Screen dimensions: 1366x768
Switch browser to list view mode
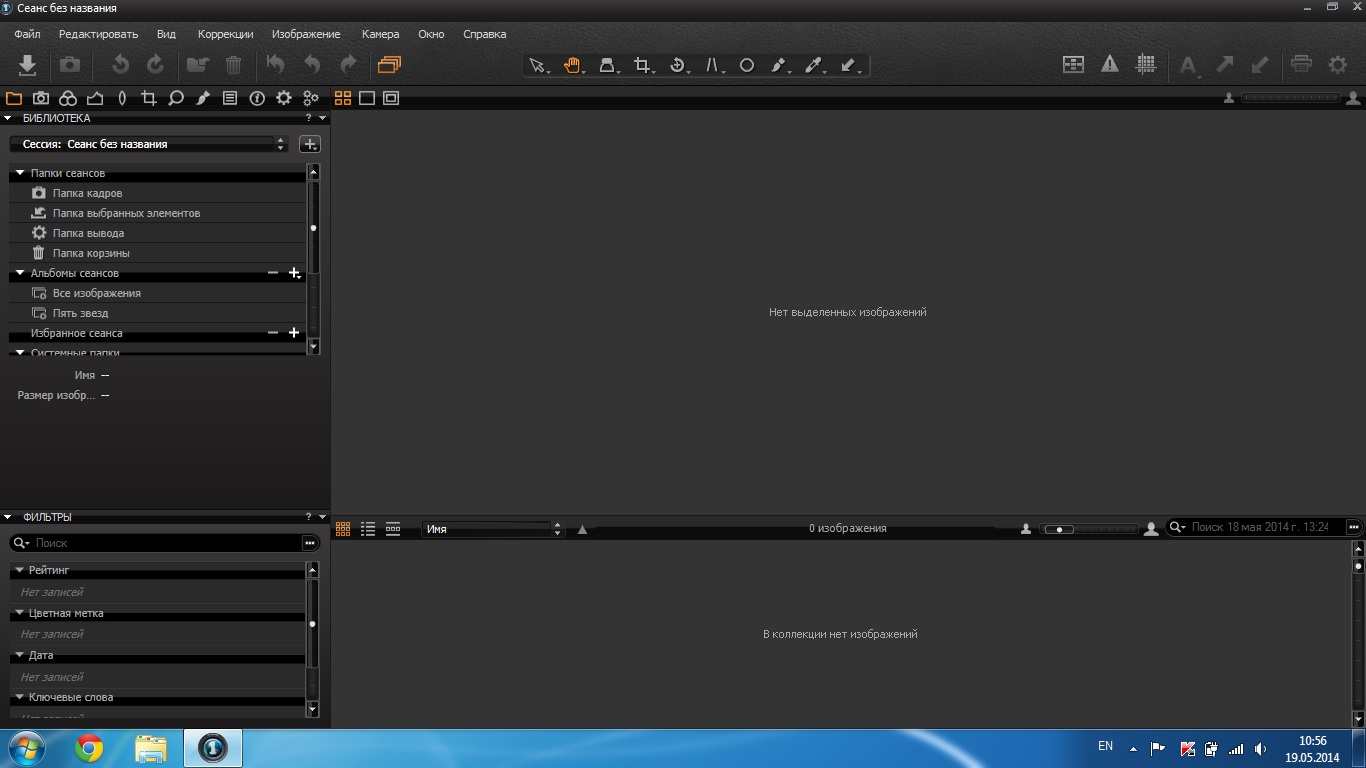[368, 529]
